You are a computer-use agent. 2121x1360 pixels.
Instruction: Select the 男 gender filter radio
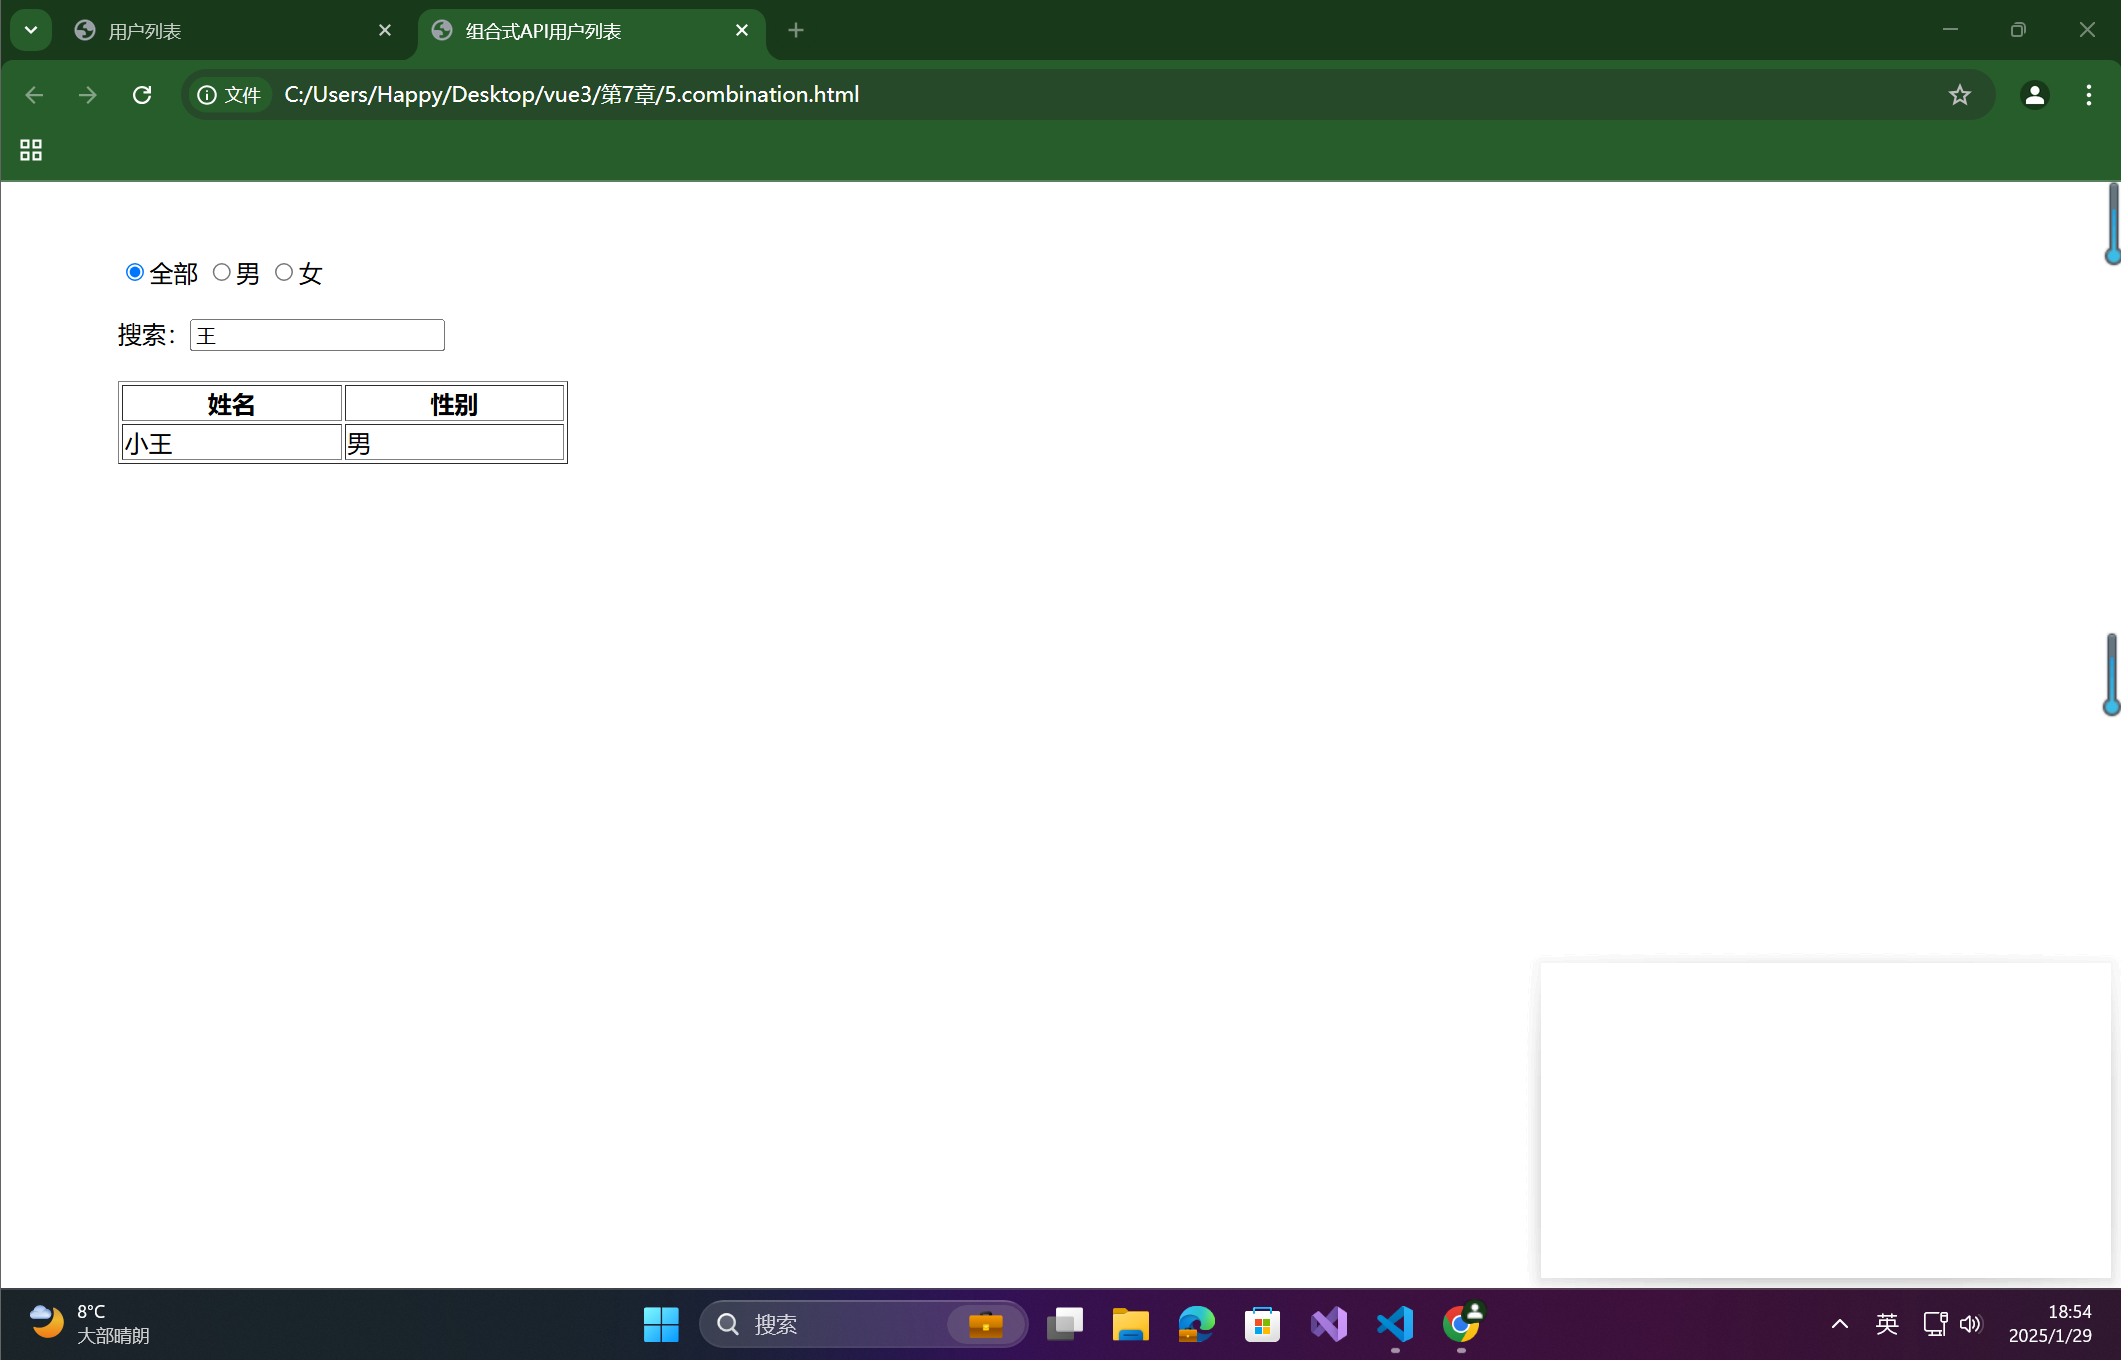[x=222, y=272]
